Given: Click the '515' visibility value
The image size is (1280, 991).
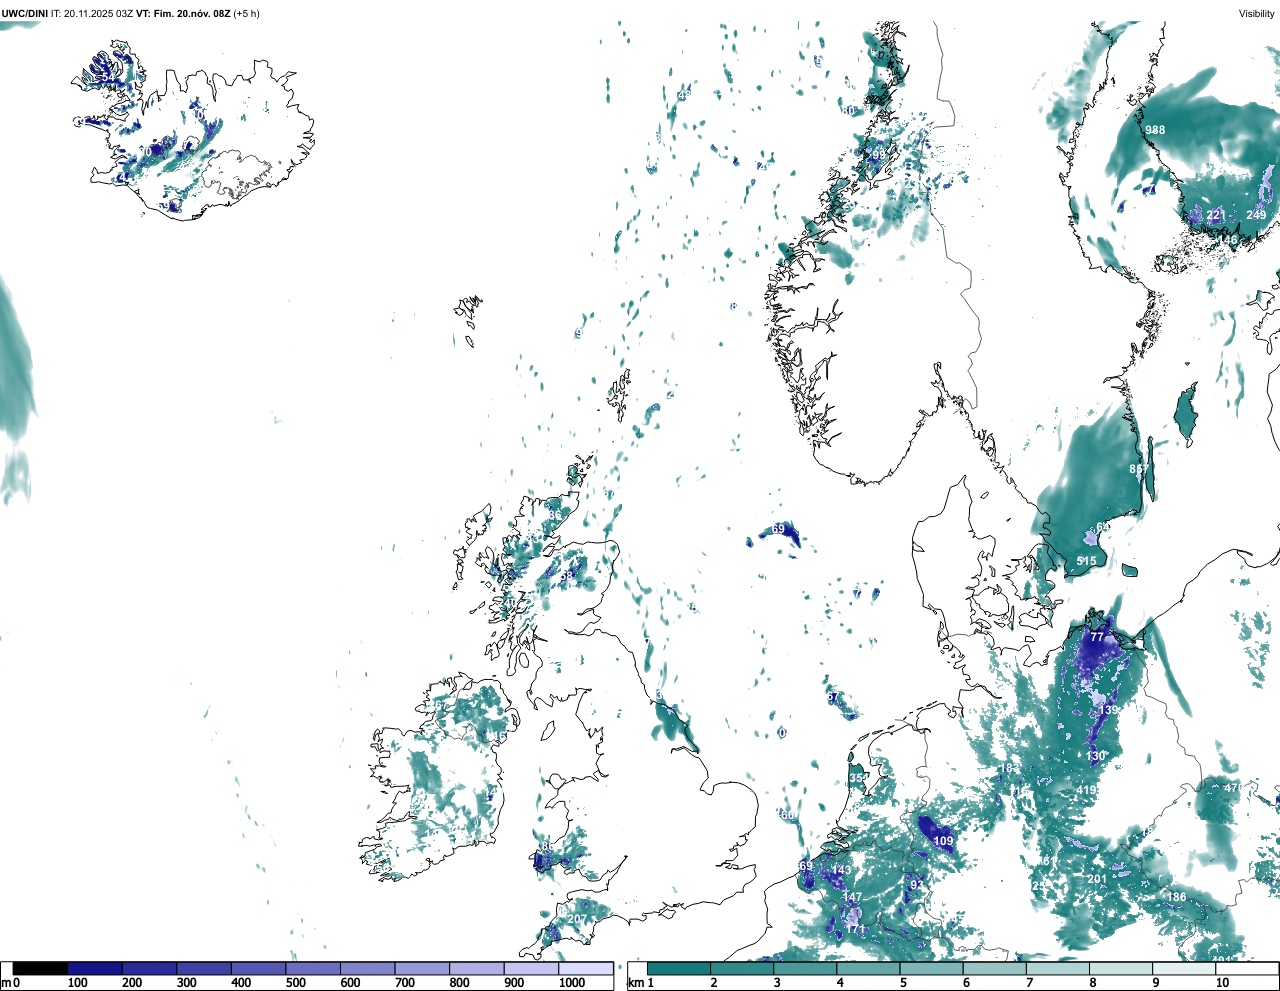Looking at the screenshot, I should tap(1086, 562).
